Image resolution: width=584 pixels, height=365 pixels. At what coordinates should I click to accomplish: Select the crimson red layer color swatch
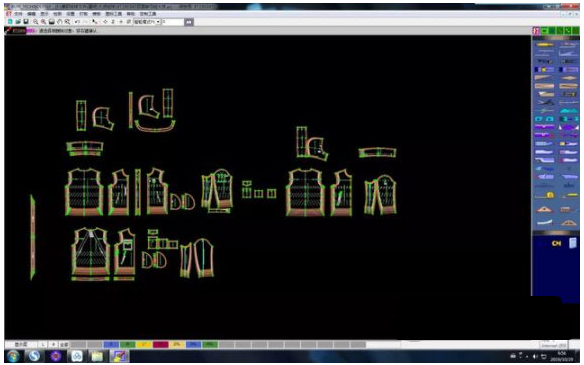pyautogui.click(x=160, y=345)
